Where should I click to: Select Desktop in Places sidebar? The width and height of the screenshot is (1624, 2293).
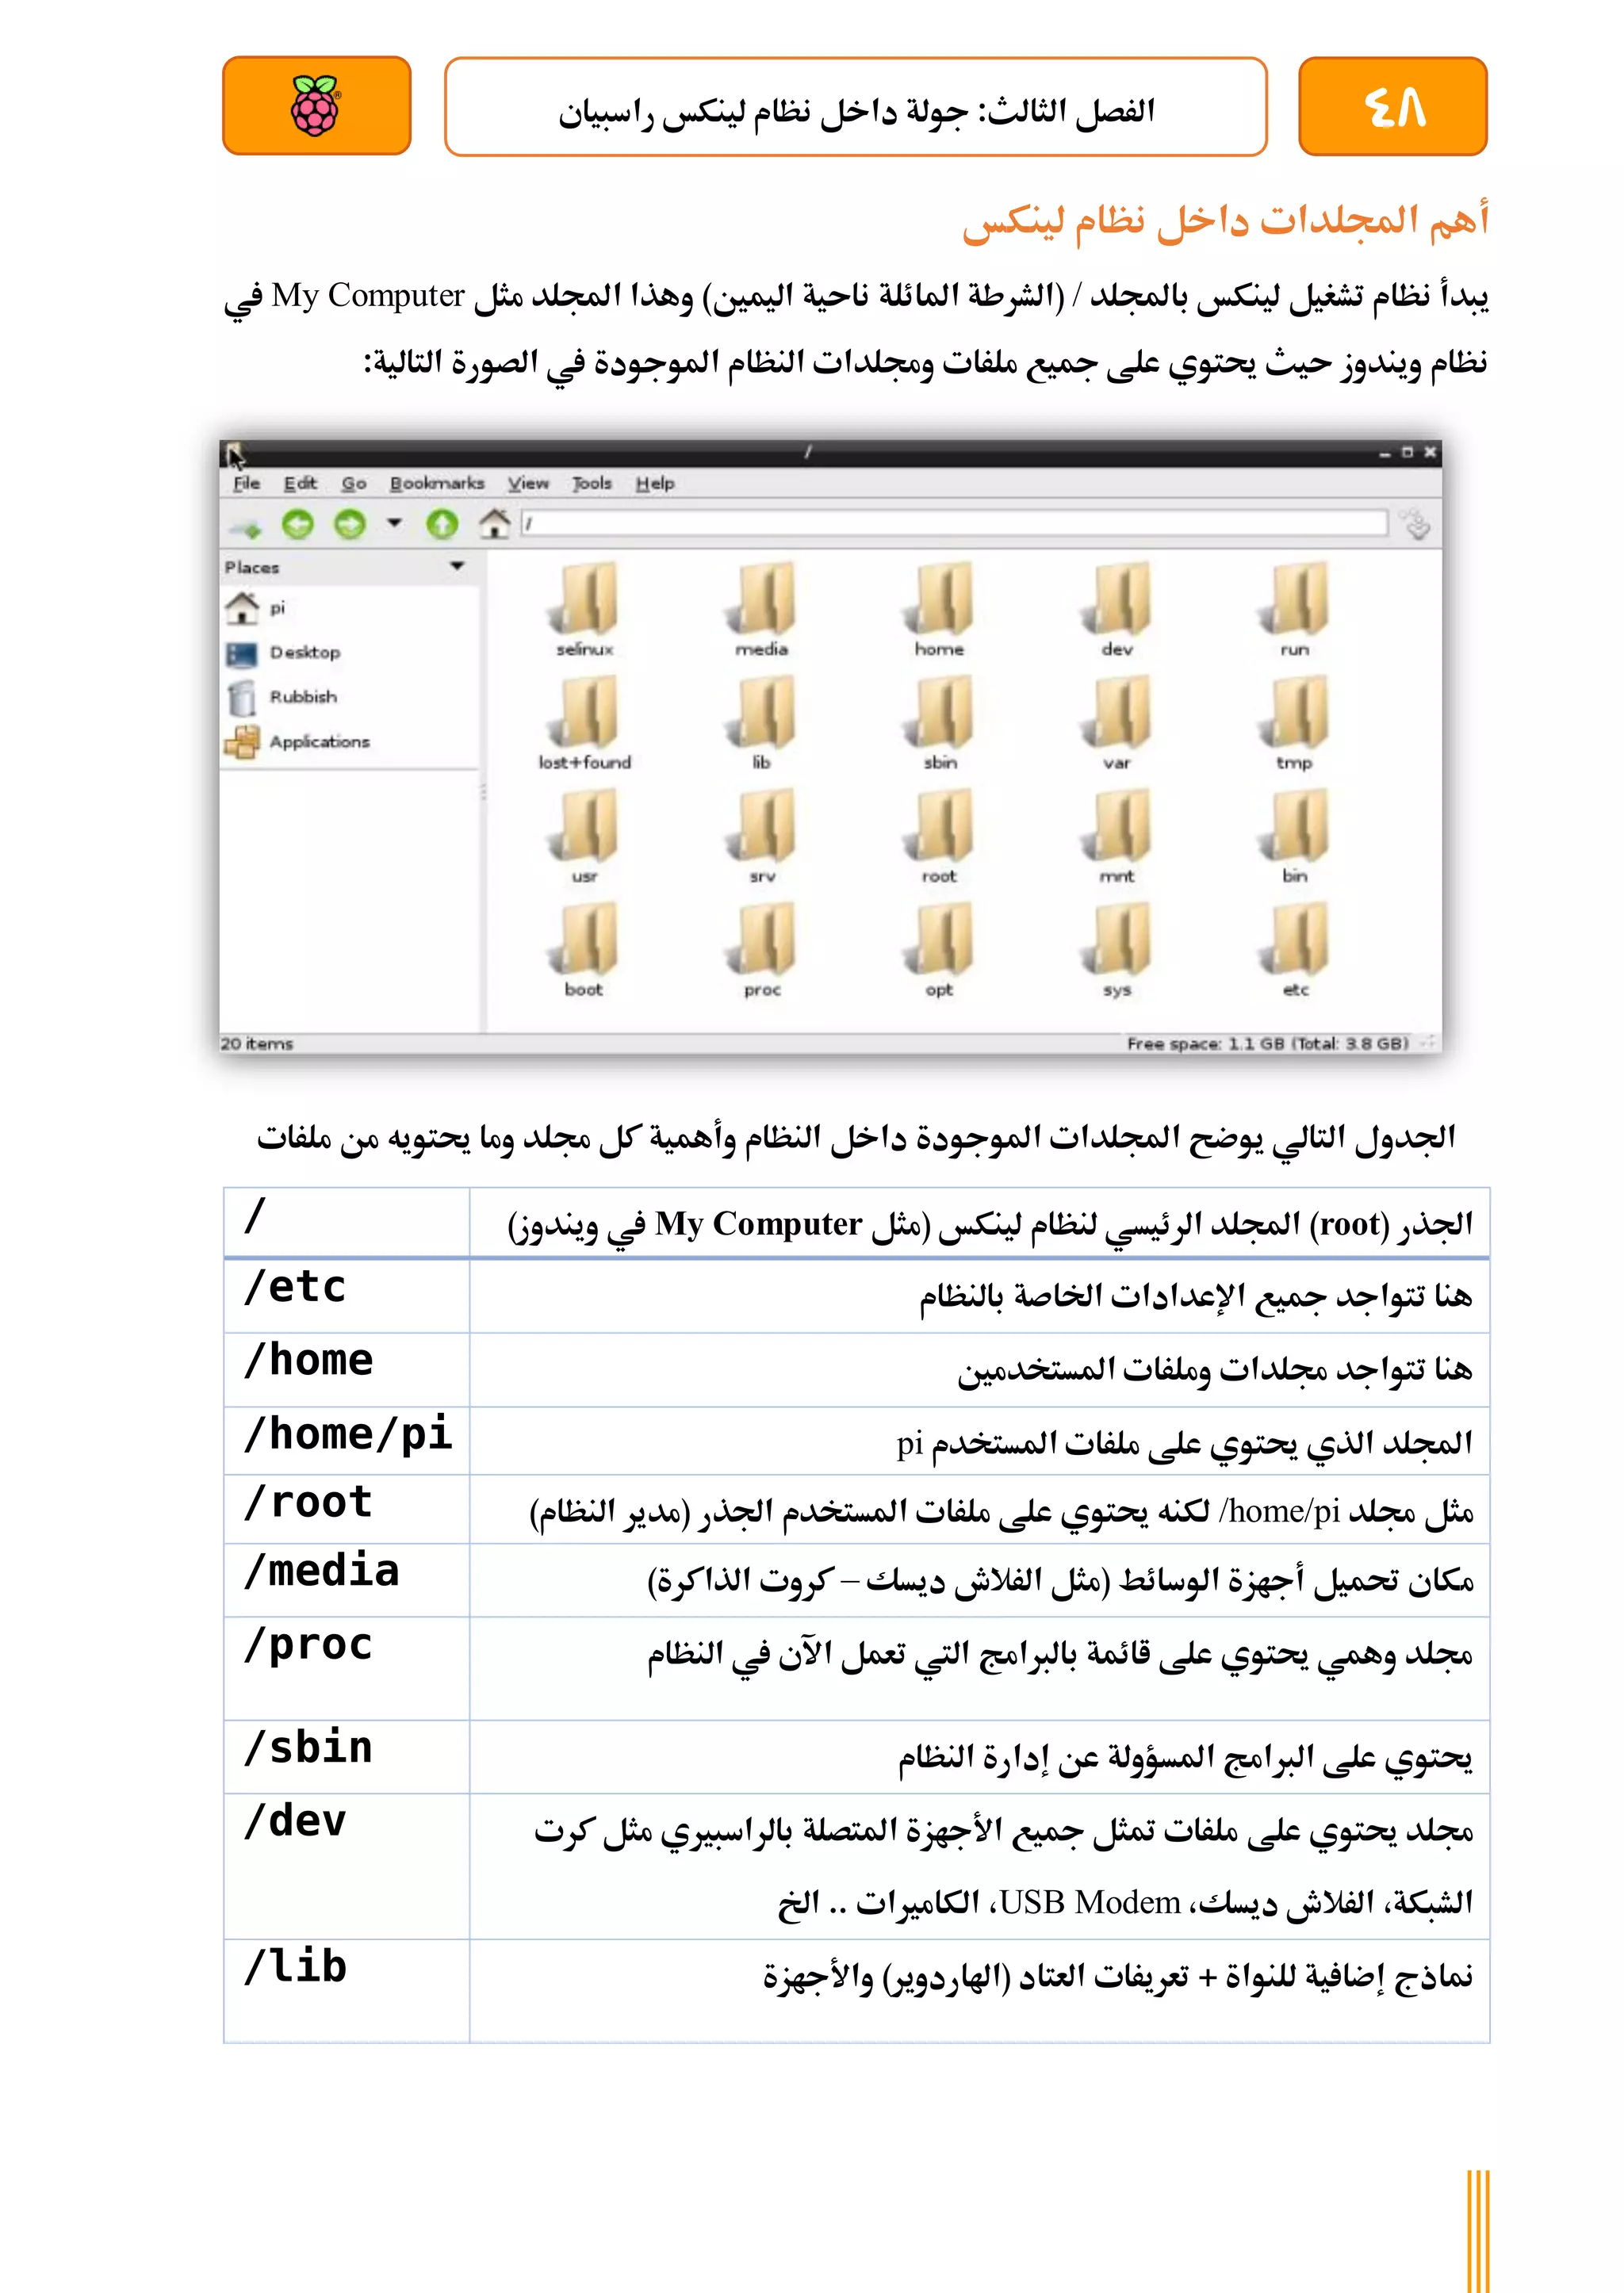(350, 652)
